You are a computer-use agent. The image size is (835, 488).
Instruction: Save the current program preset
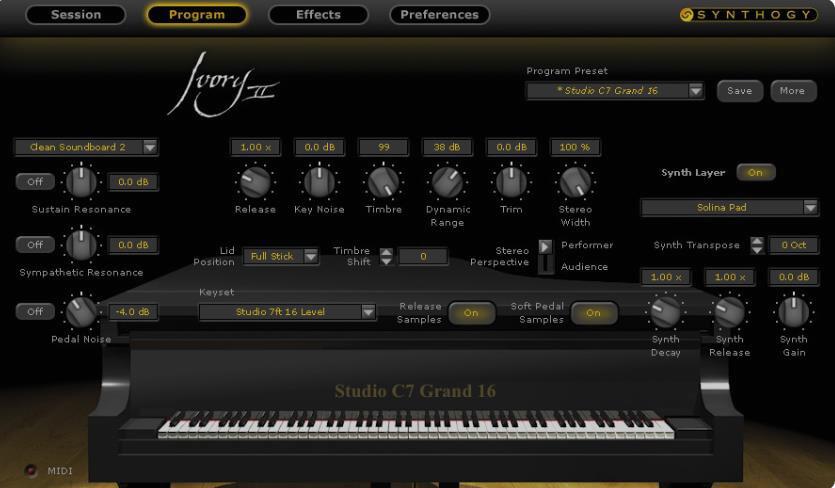(x=740, y=91)
